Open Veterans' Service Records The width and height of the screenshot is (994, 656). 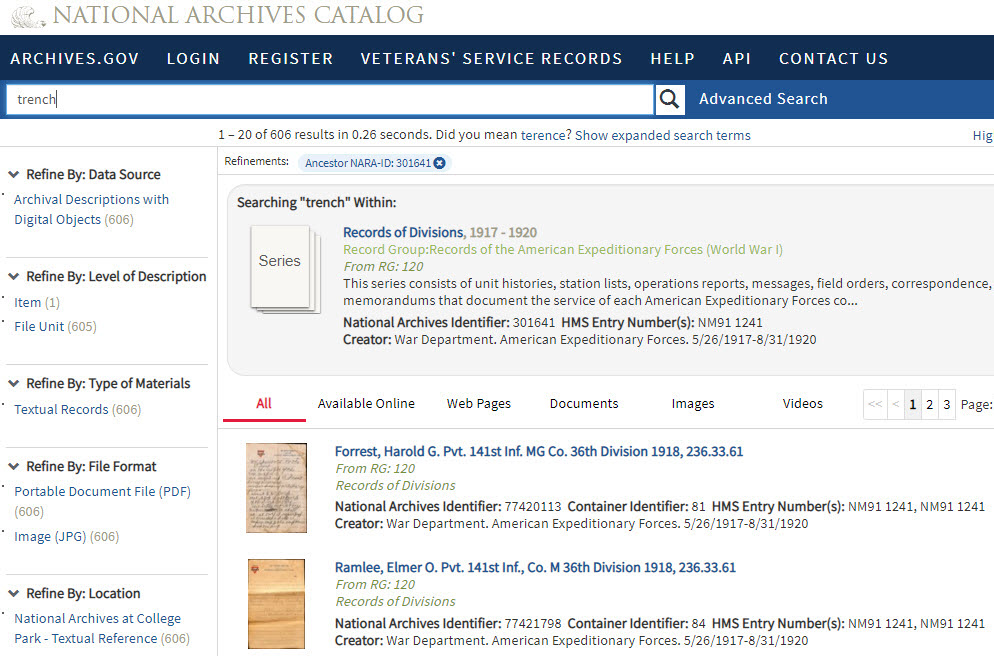click(491, 58)
